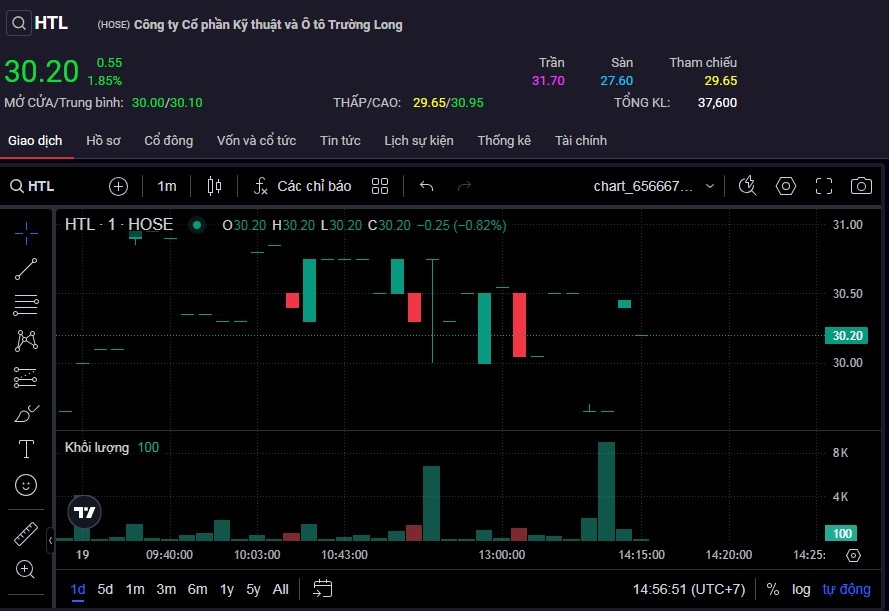This screenshot has height=611, width=889.
Task: Toggle log scale mode
Action: 801,589
